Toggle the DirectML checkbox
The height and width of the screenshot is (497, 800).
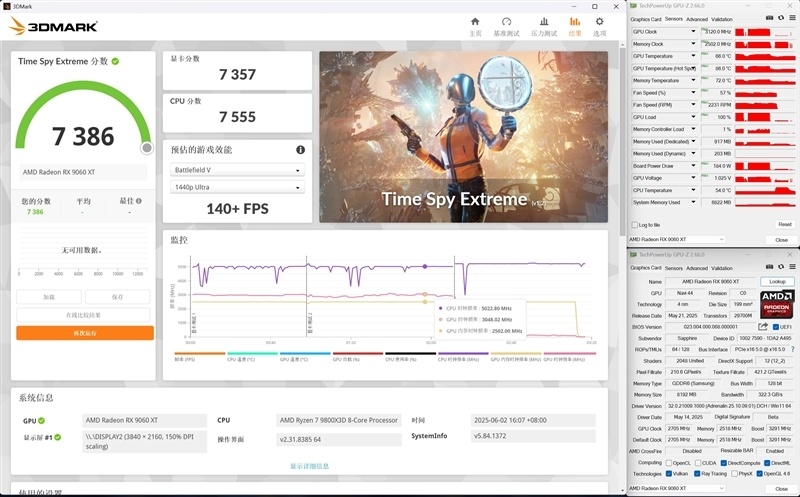pos(766,463)
